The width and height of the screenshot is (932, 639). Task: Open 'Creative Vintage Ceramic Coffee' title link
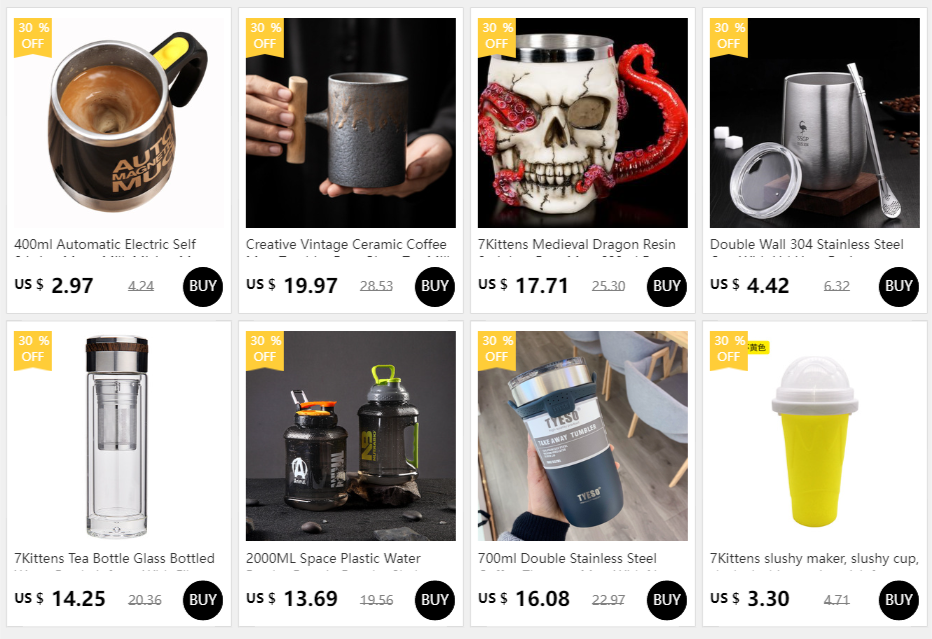(x=346, y=244)
